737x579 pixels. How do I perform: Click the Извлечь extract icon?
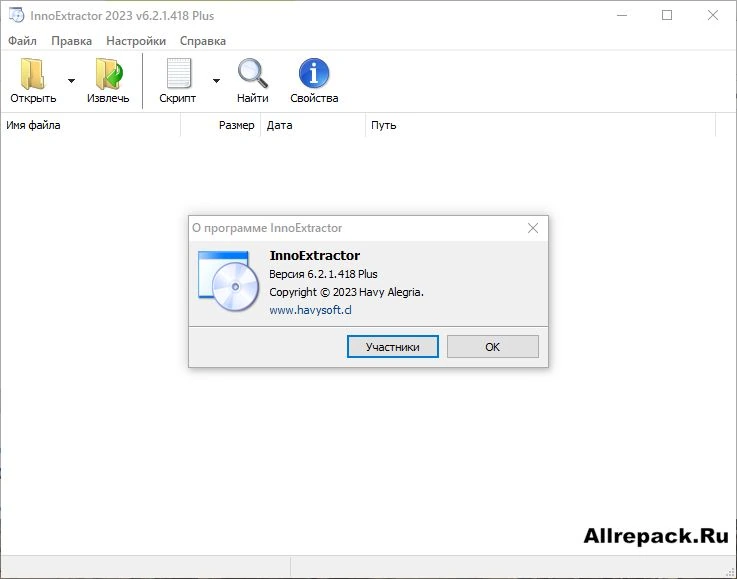[x=109, y=73]
